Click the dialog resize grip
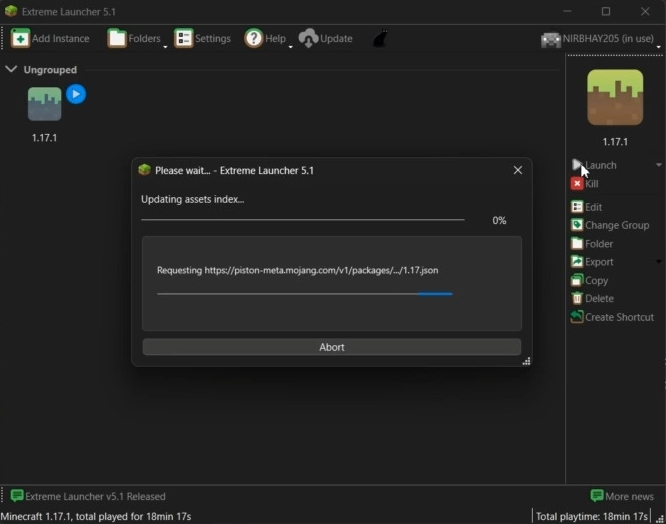The width and height of the screenshot is (666, 524). click(x=526, y=361)
